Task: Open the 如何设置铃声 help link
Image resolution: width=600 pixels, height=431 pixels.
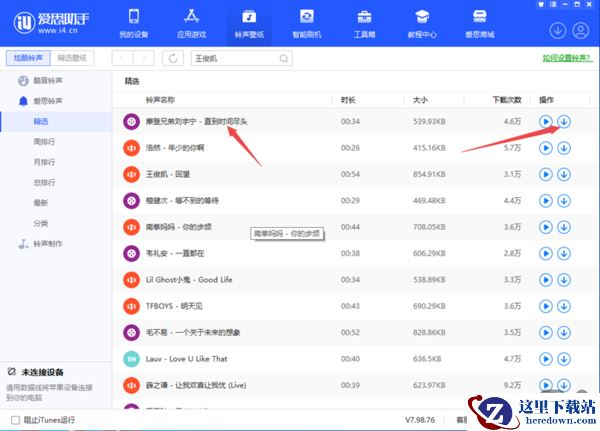Action: [567, 58]
